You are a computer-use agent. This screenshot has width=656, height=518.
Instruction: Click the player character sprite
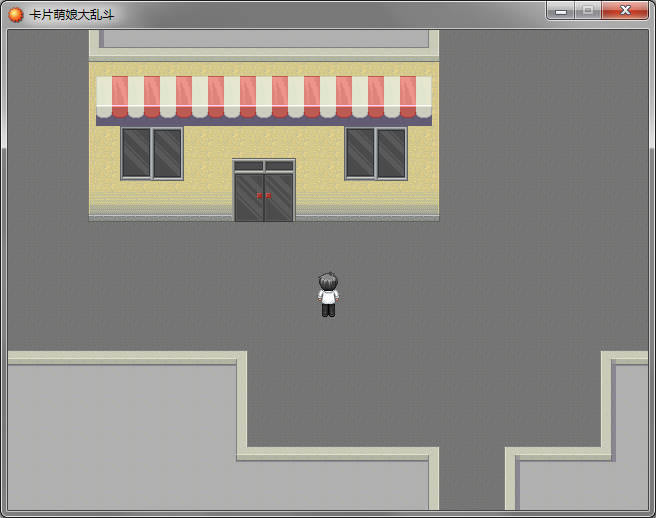click(328, 295)
